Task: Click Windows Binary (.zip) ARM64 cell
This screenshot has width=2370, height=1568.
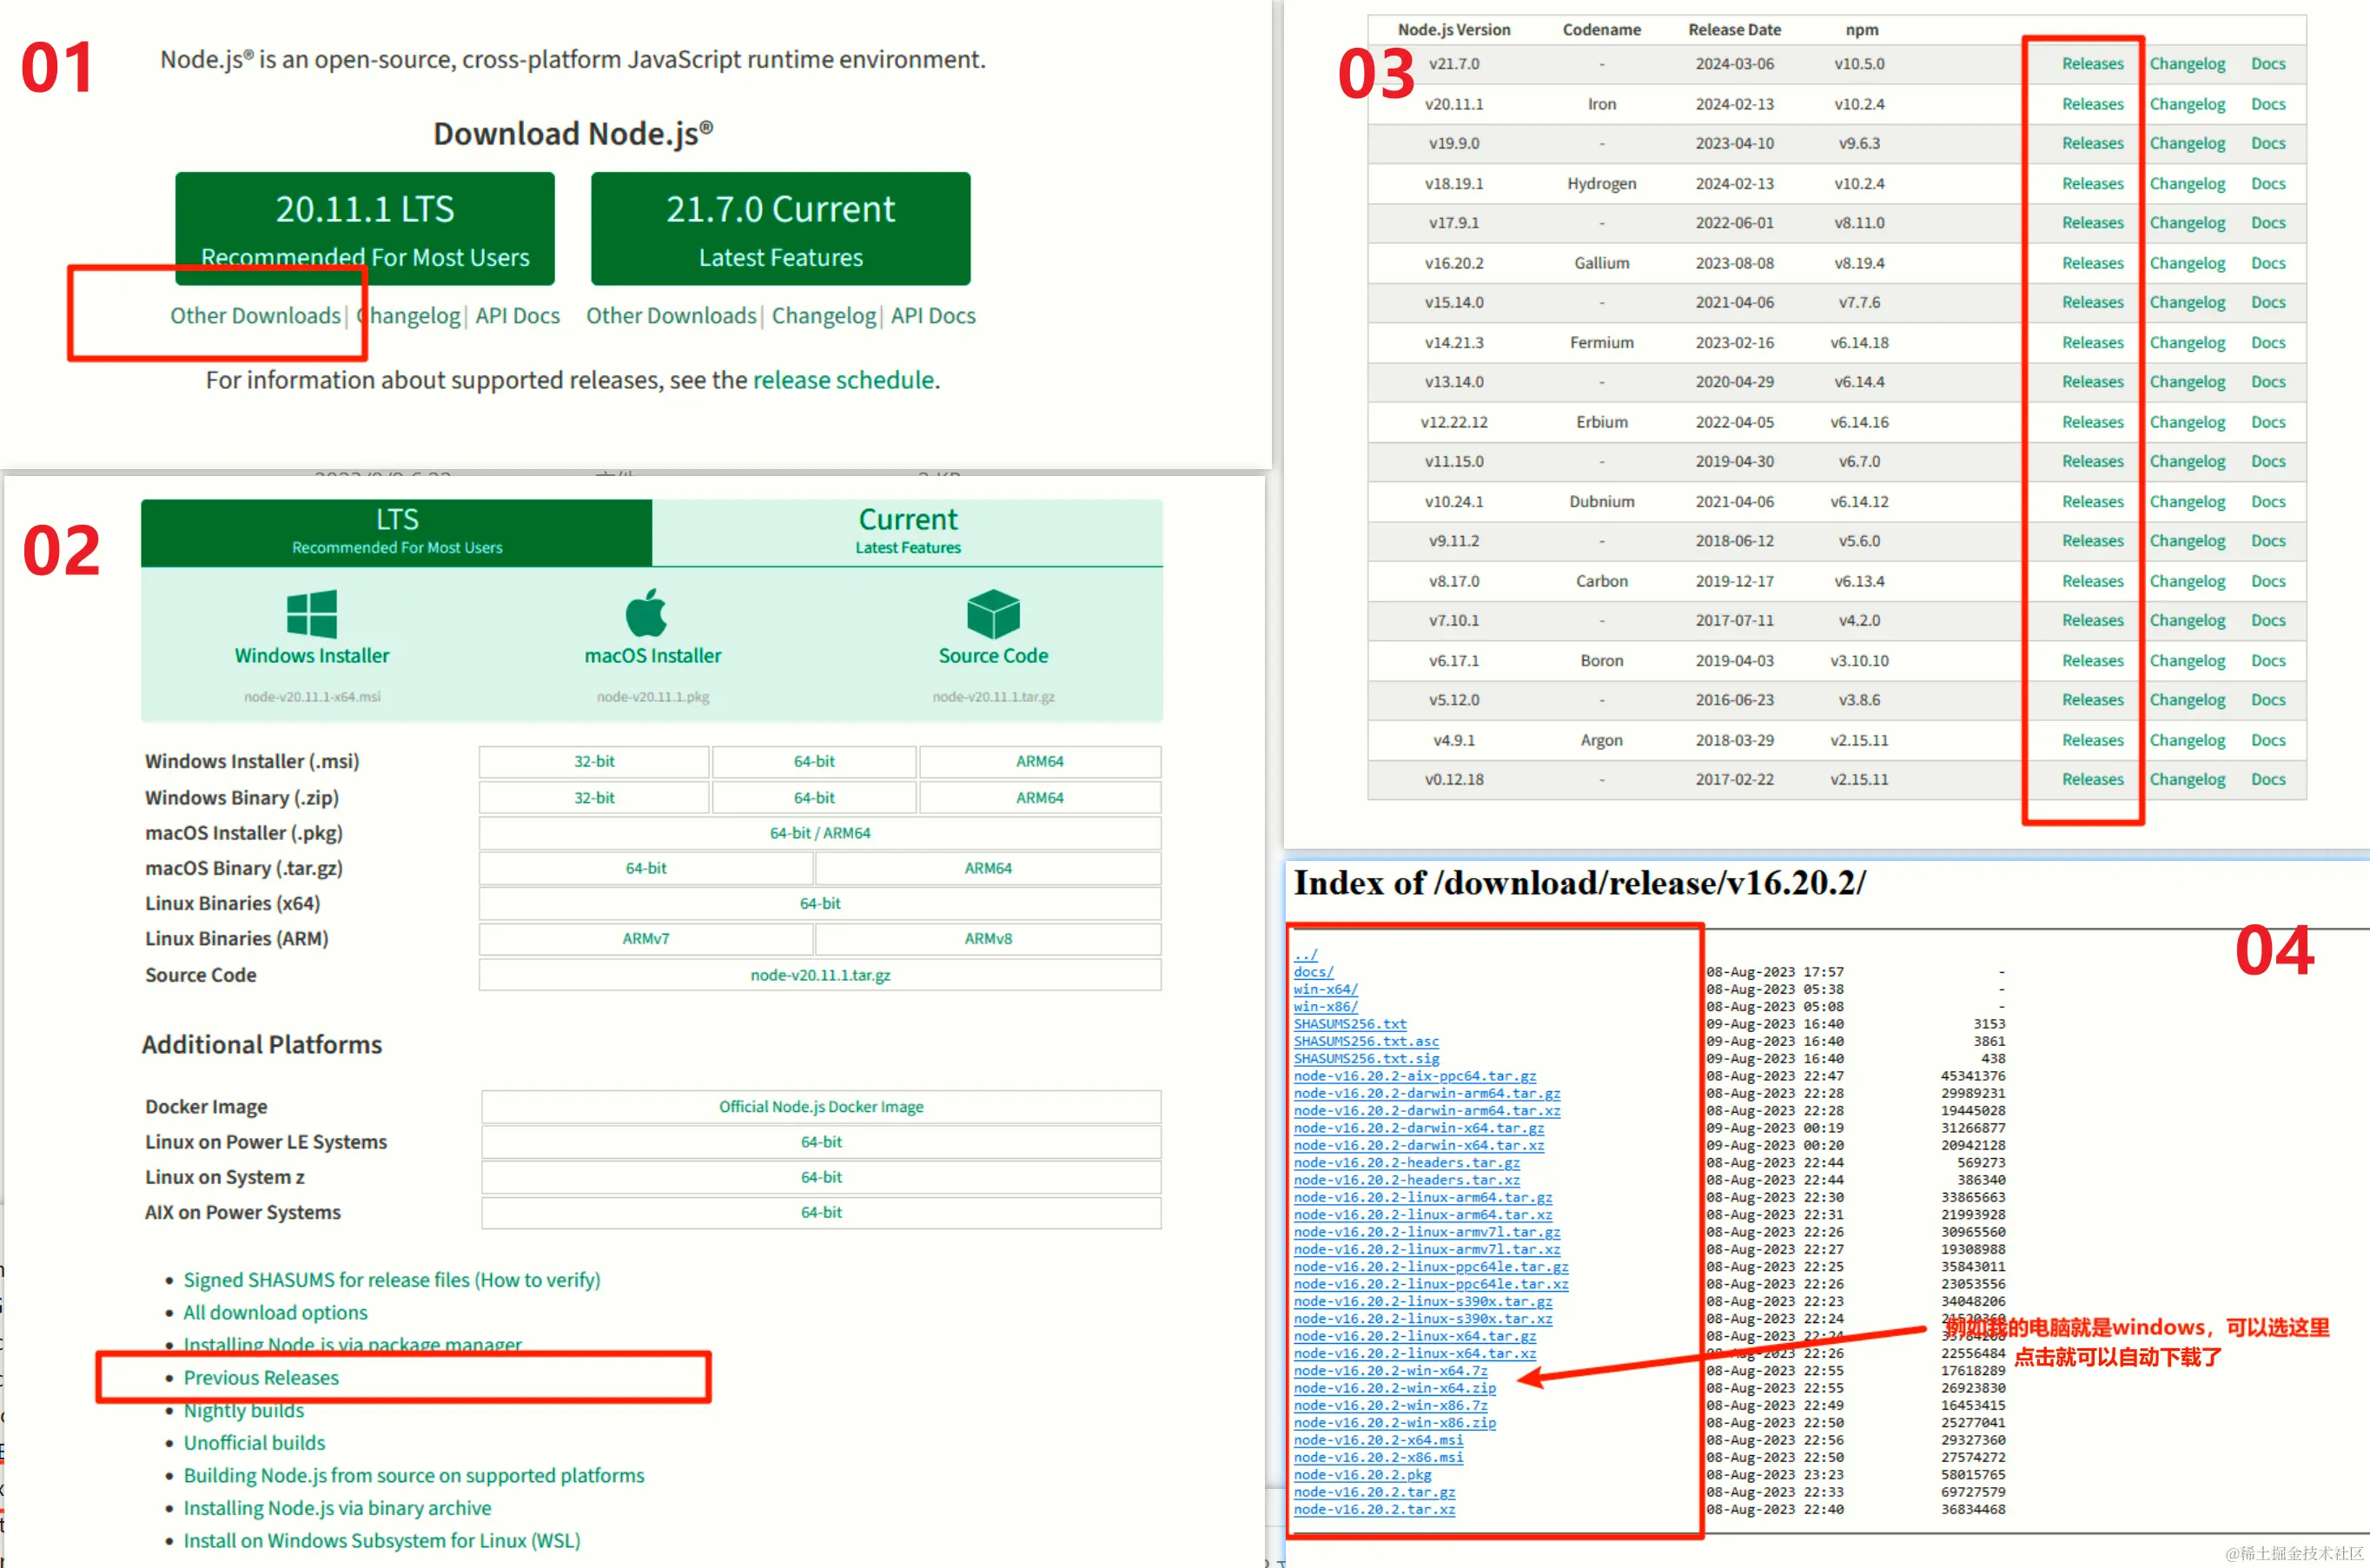Action: pos(1039,798)
